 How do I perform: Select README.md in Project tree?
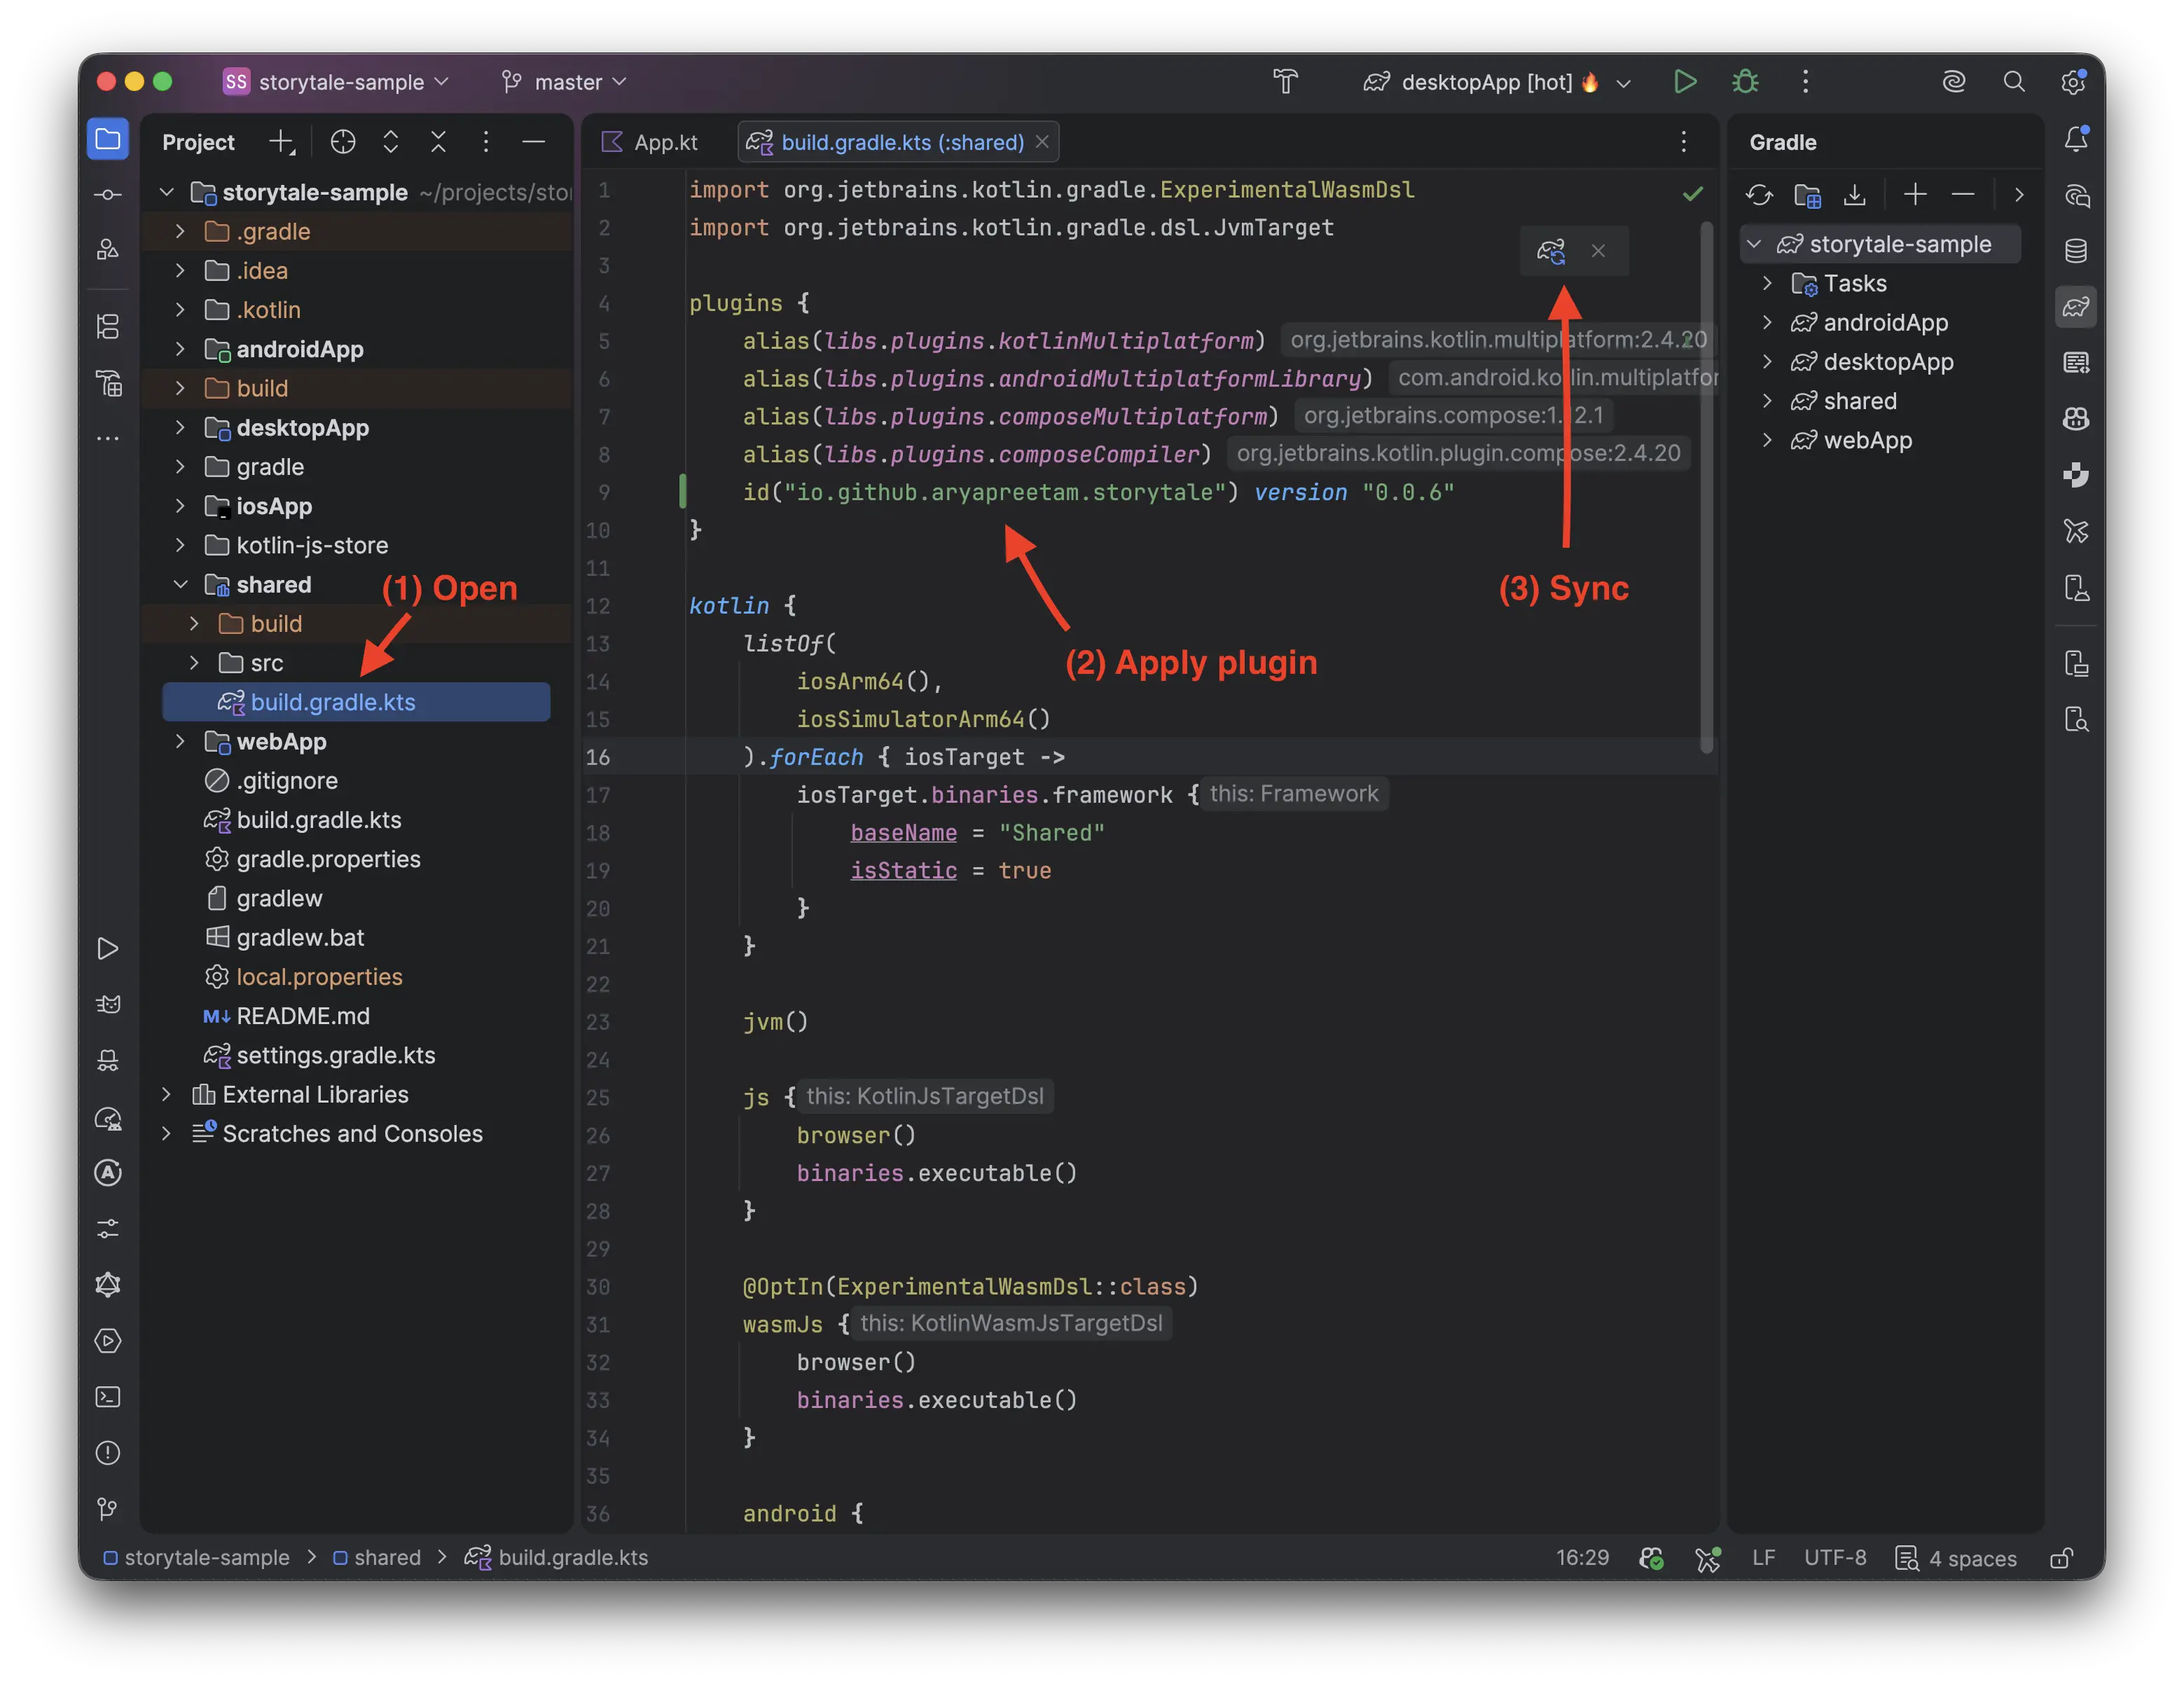pyautogui.click(x=302, y=1016)
